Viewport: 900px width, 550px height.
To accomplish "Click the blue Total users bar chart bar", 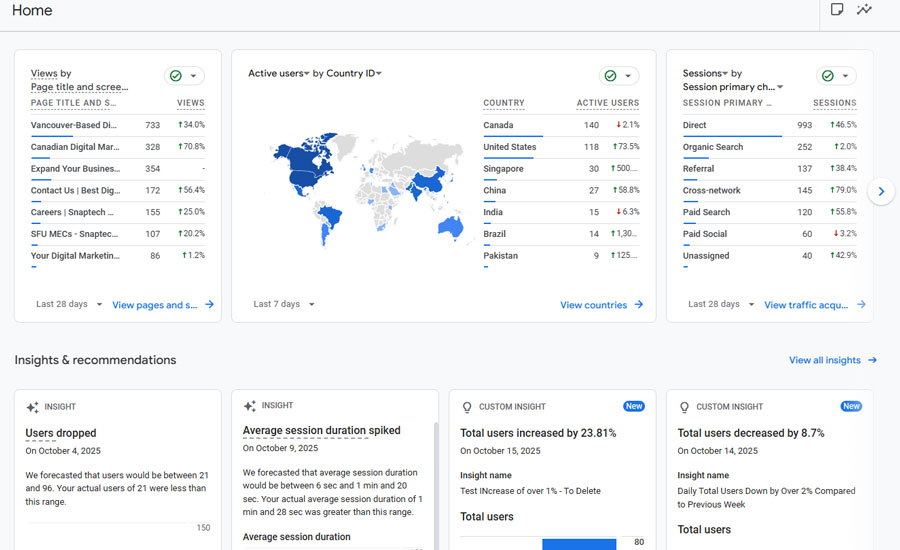I will (x=579, y=544).
